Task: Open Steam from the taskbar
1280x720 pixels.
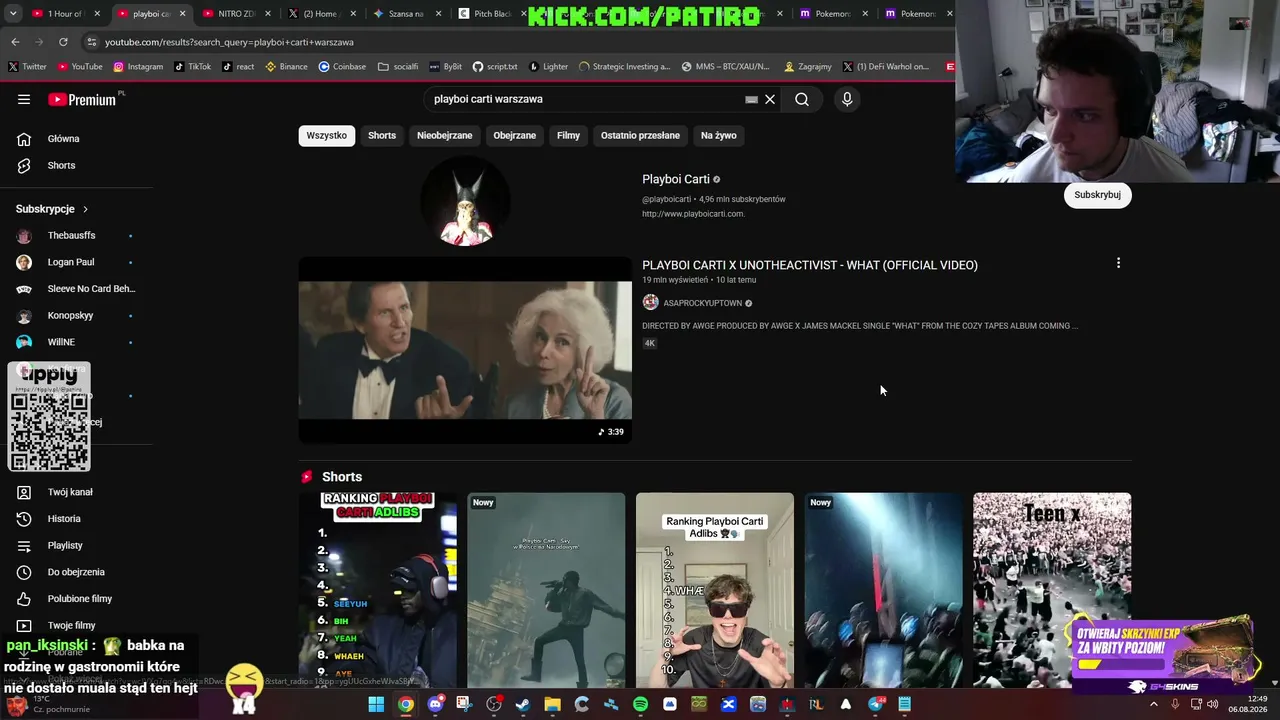Action: [x=522, y=704]
